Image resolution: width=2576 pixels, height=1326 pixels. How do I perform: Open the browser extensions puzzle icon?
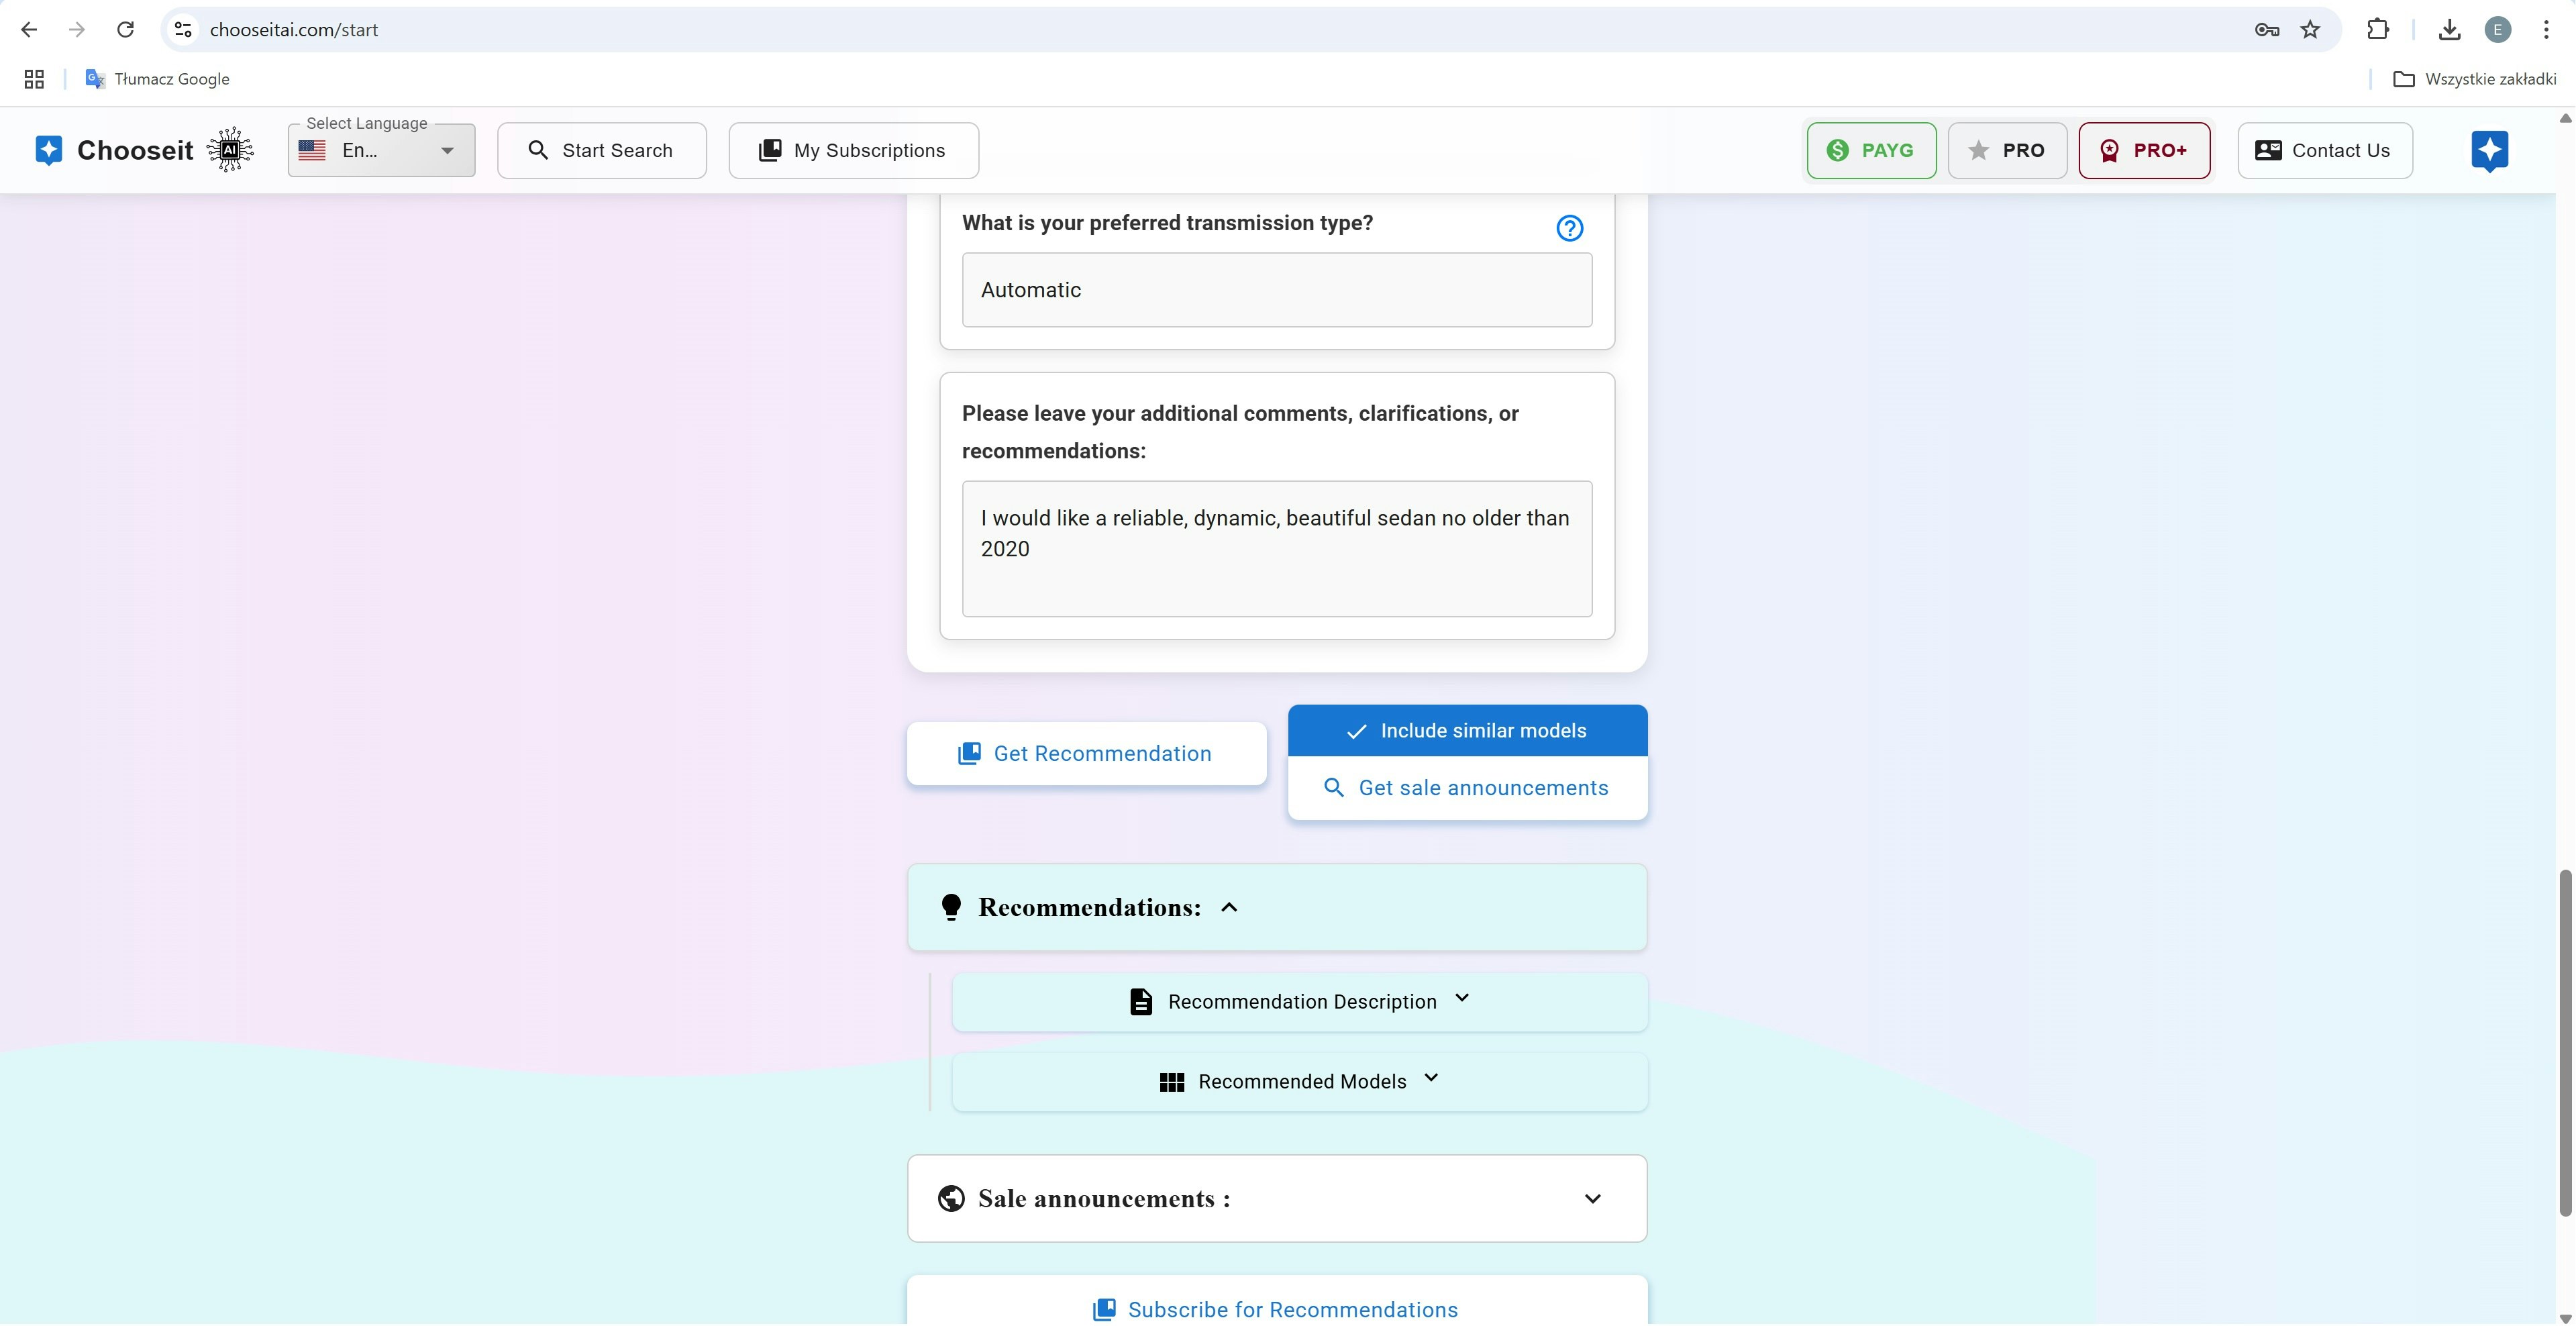(x=2378, y=30)
